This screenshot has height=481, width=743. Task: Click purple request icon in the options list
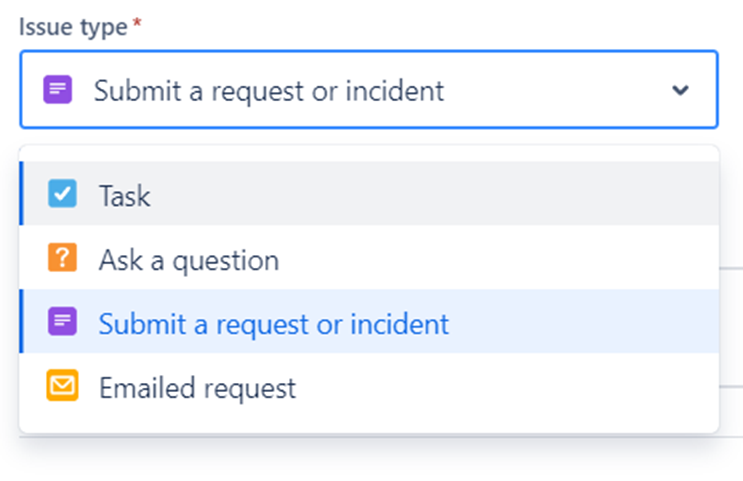pyautogui.click(x=62, y=321)
